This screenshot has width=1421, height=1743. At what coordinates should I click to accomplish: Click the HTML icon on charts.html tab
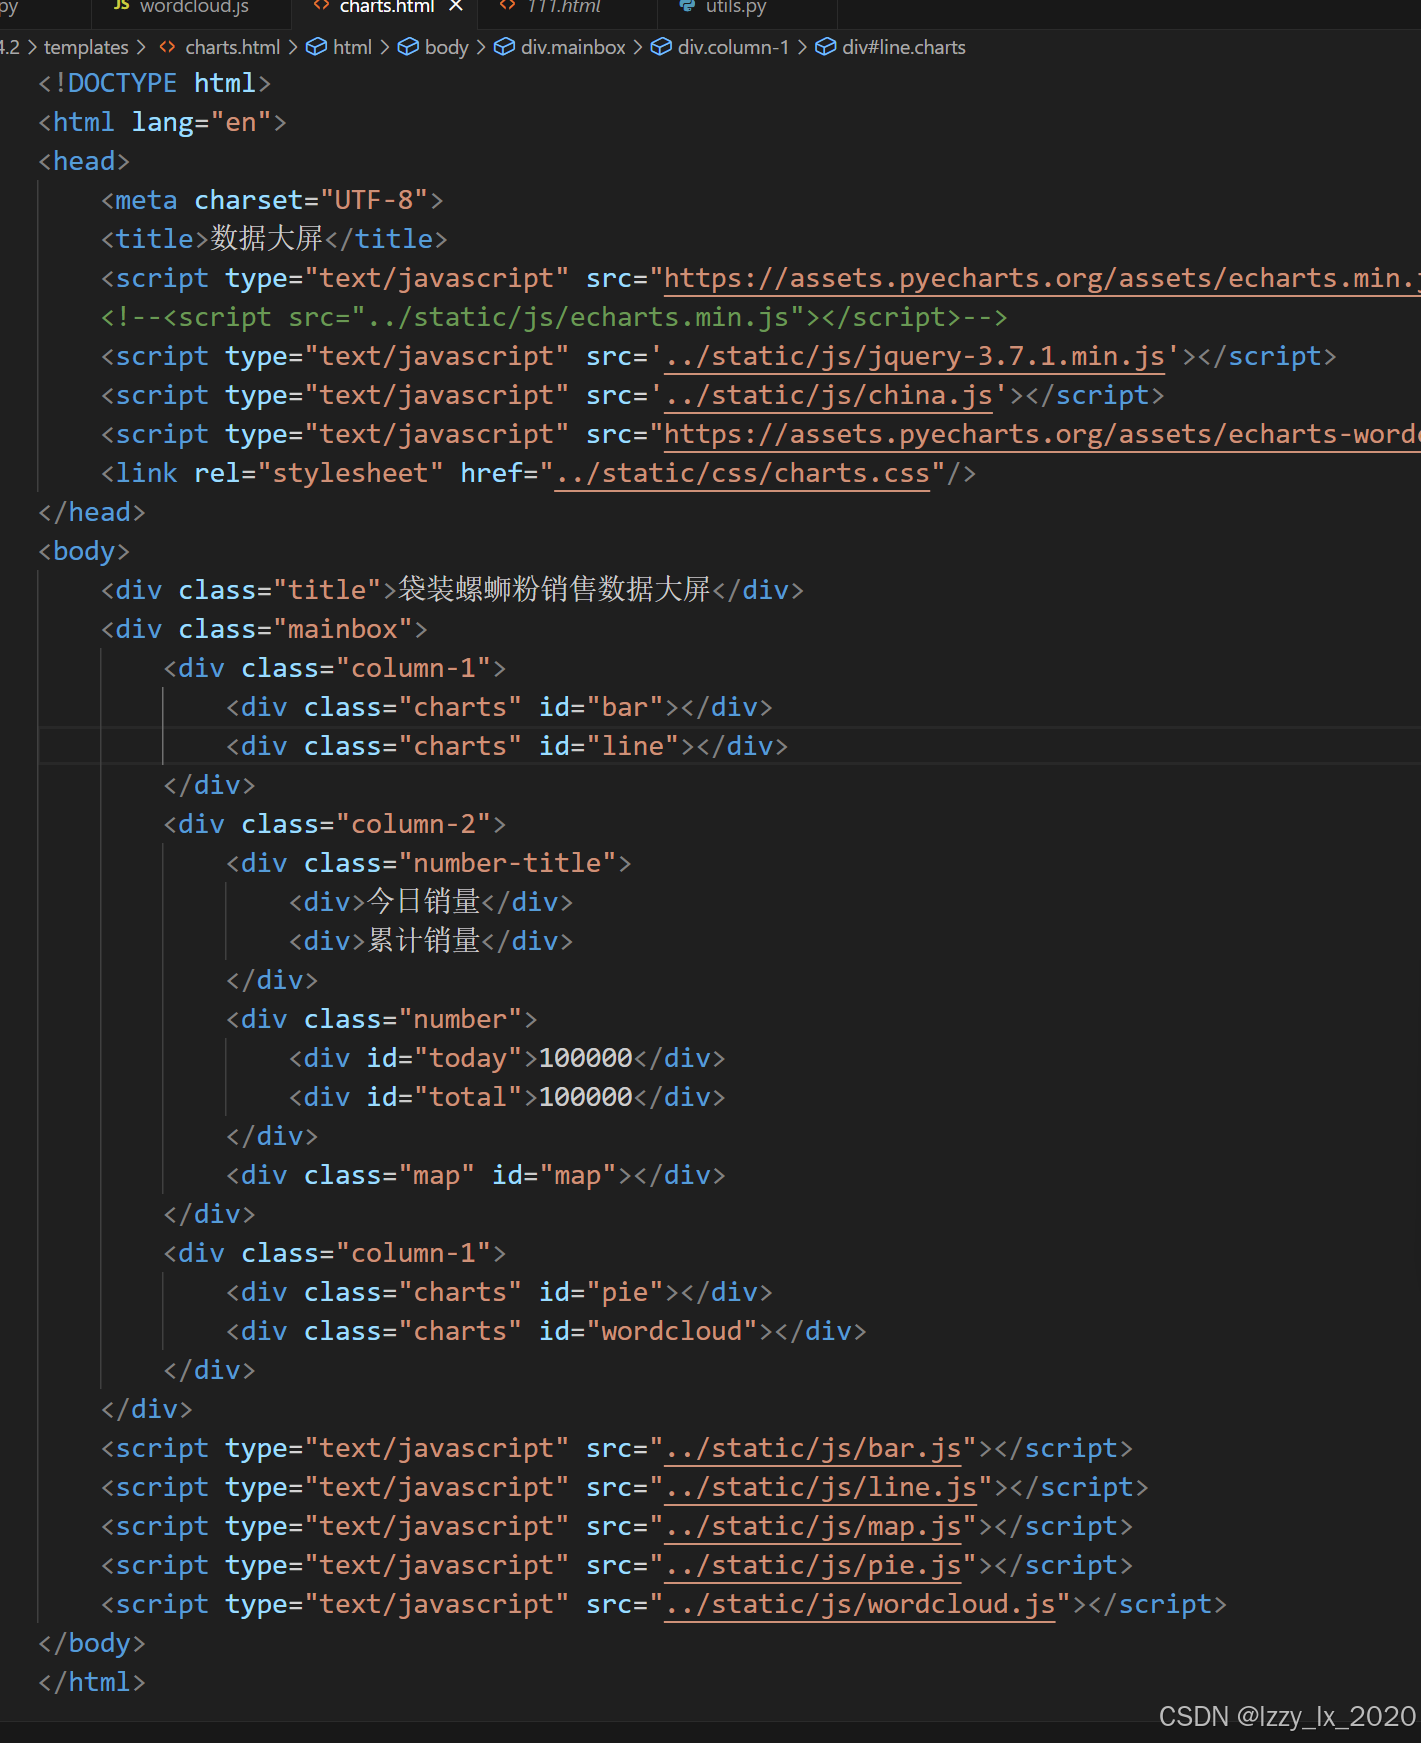point(321,6)
